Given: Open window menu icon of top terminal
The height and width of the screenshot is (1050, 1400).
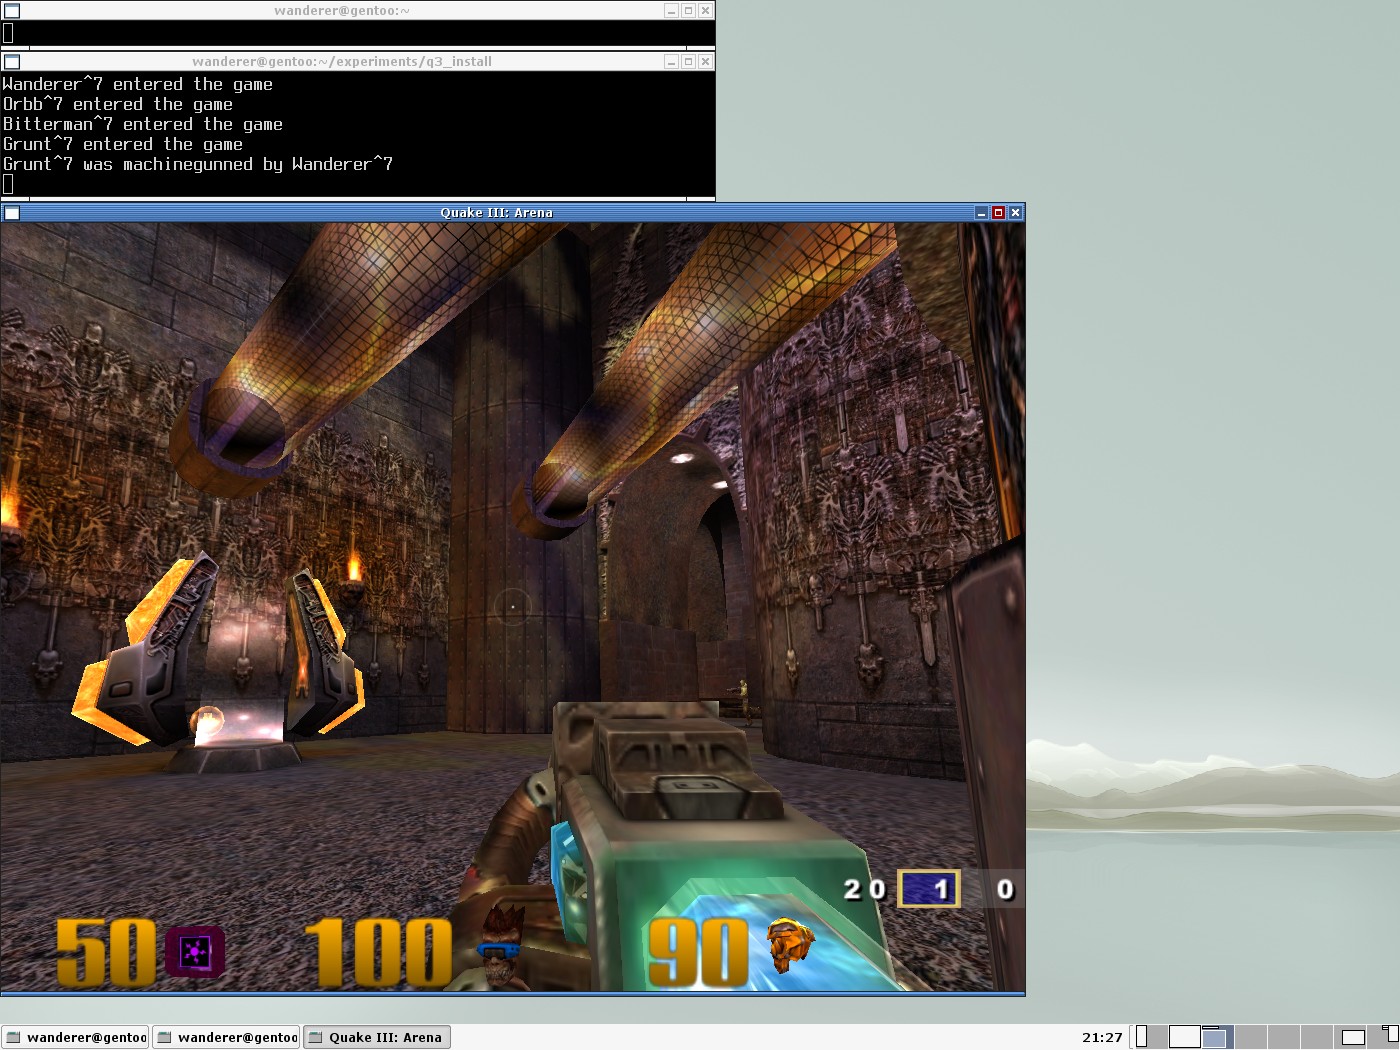Looking at the screenshot, I should (12, 11).
